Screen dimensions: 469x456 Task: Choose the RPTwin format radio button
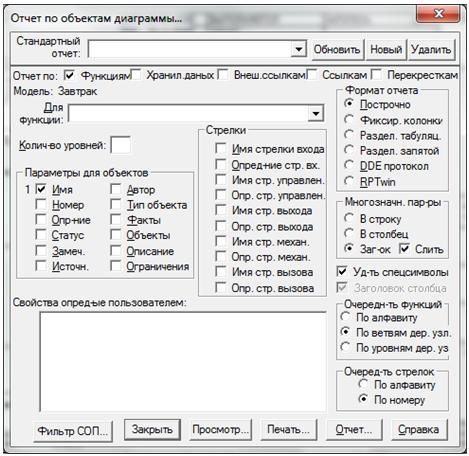[x=349, y=181]
